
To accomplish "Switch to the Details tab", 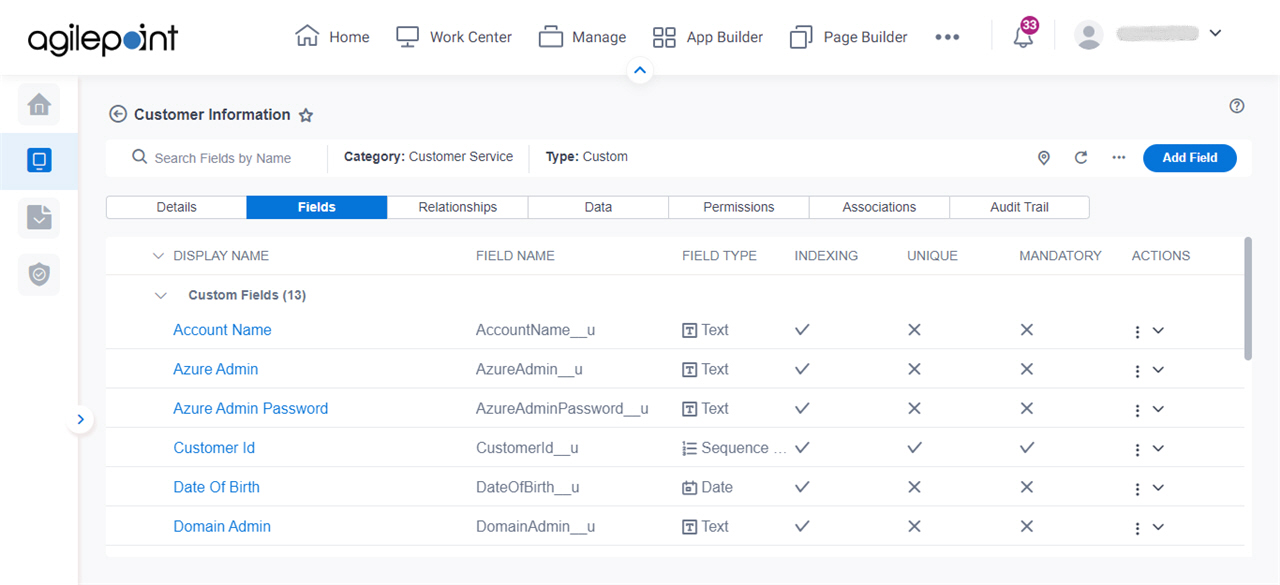I will pyautogui.click(x=176, y=207).
